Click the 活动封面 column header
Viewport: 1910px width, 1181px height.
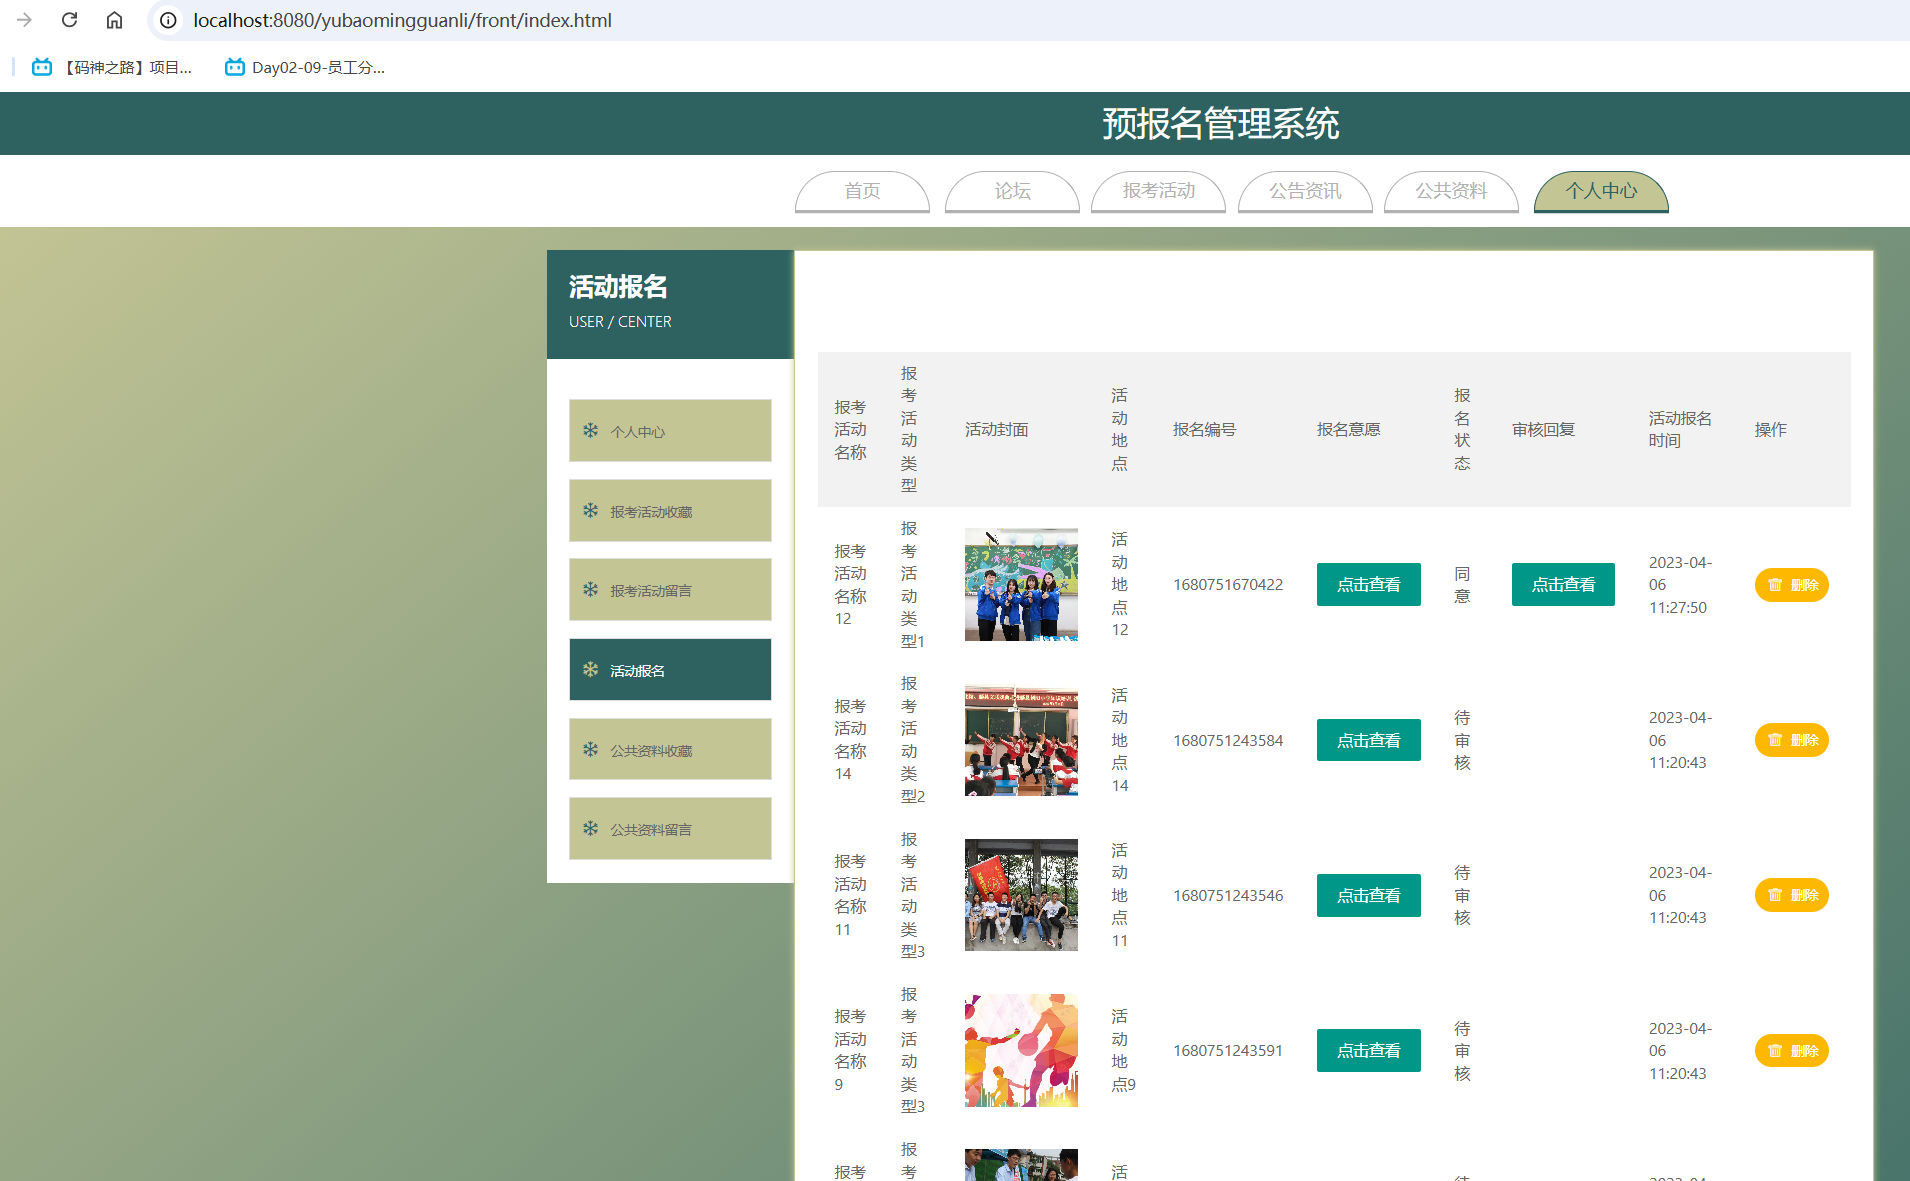(x=996, y=430)
